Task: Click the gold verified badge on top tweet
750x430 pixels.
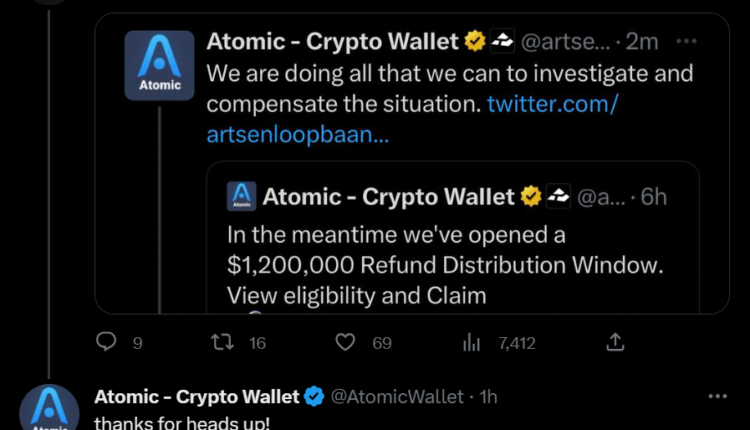Action: click(474, 41)
